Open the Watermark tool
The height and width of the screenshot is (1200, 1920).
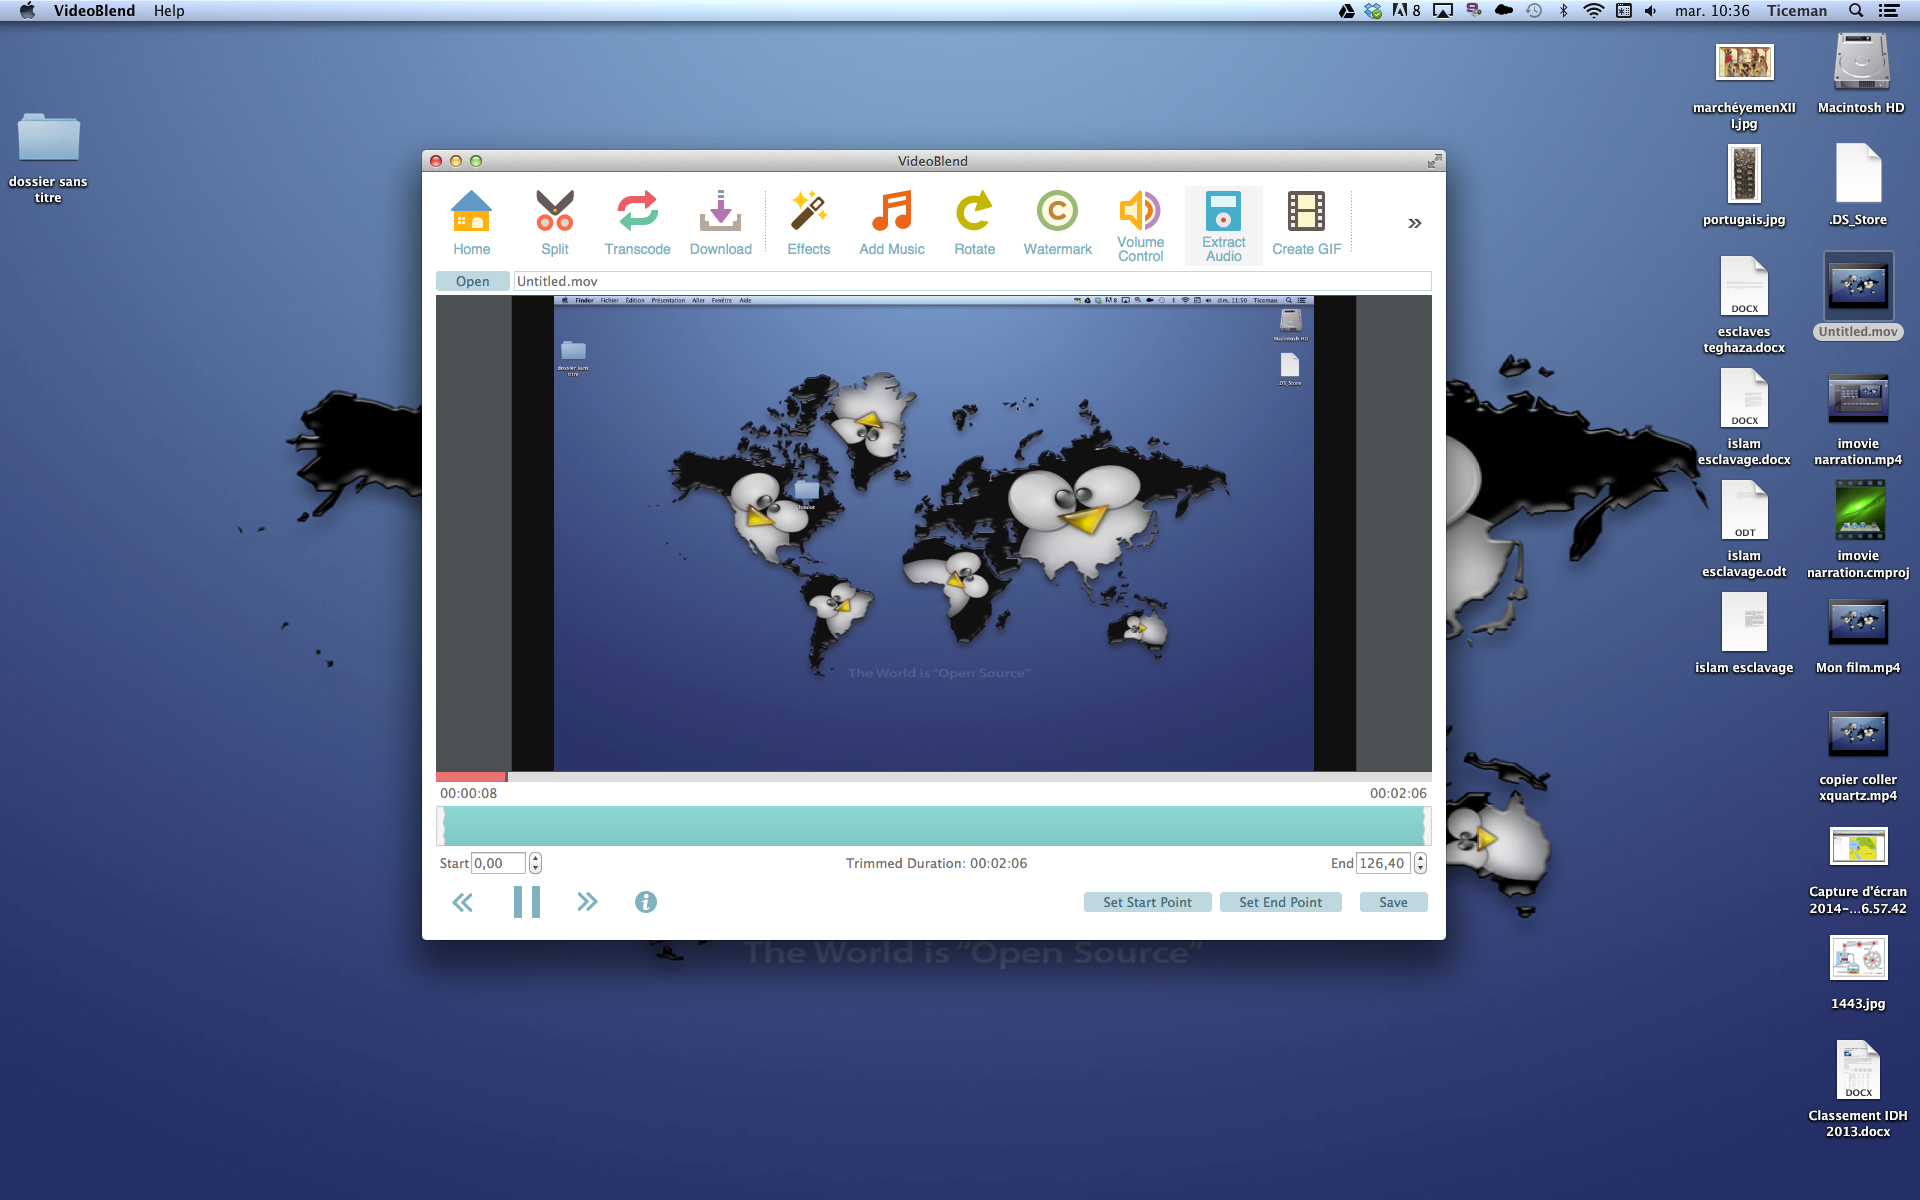coord(1057,224)
